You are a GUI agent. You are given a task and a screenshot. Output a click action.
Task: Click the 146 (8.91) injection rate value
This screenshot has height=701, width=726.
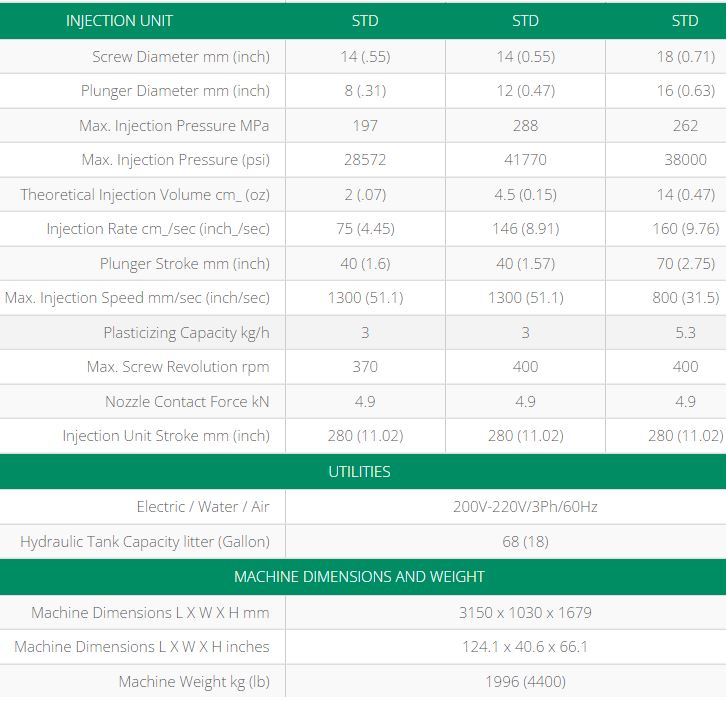pyautogui.click(x=525, y=229)
